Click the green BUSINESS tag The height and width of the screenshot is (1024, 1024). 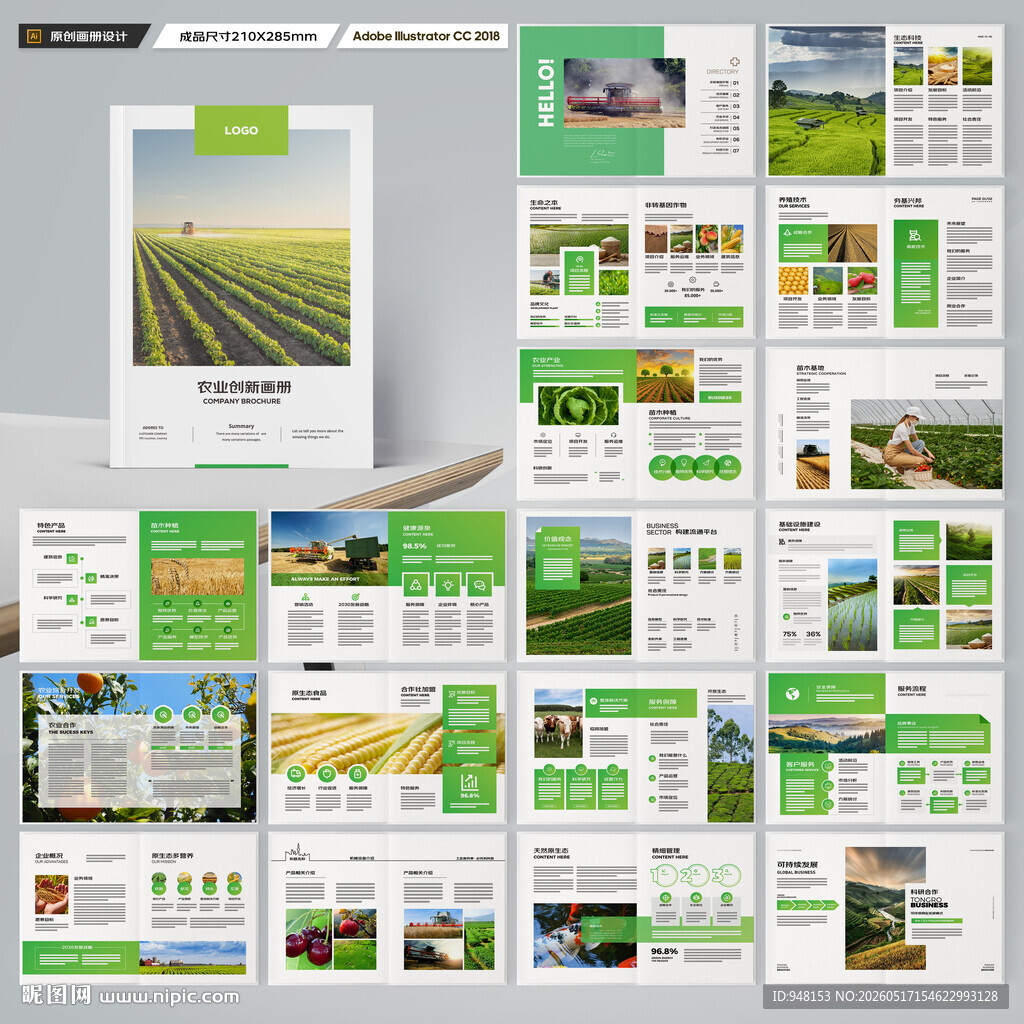coord(720,397)
